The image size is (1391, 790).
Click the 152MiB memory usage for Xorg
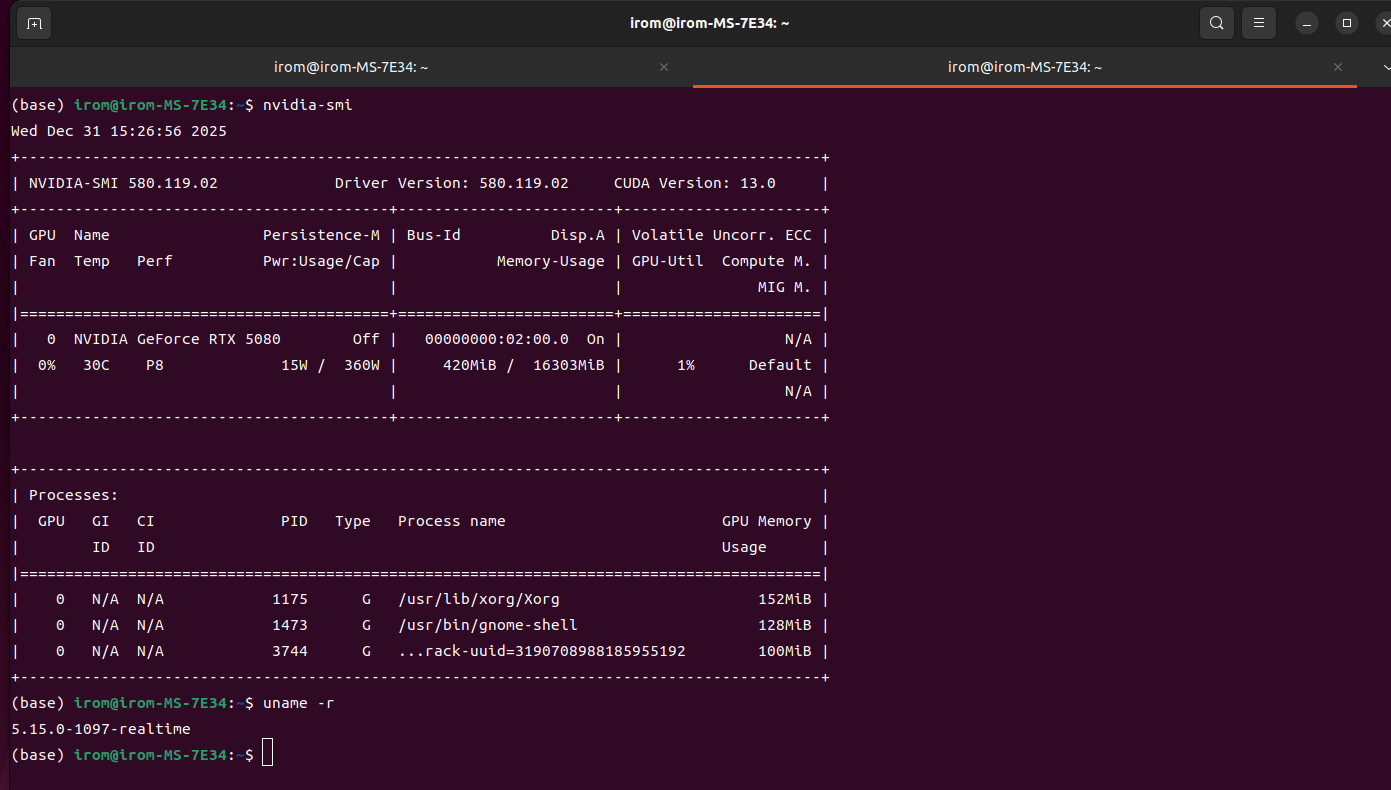point(785,599)
